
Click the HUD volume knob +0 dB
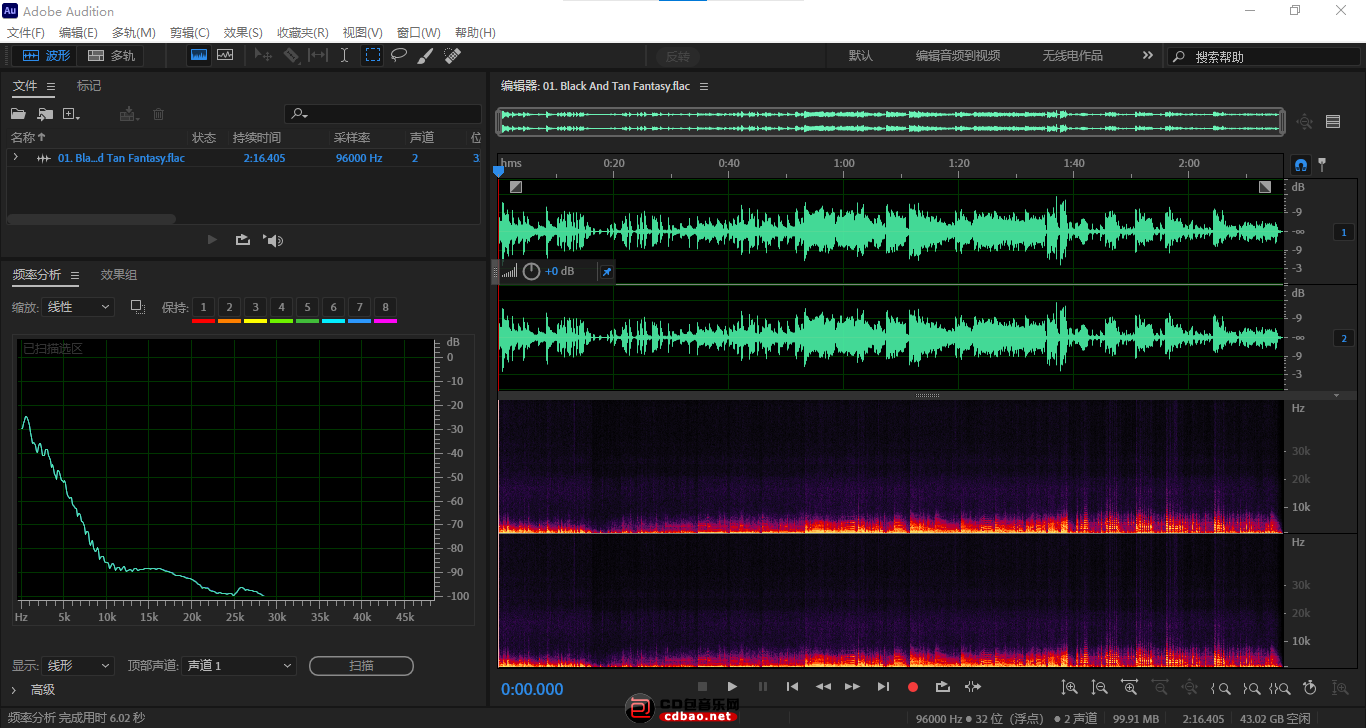coord(531,271)
